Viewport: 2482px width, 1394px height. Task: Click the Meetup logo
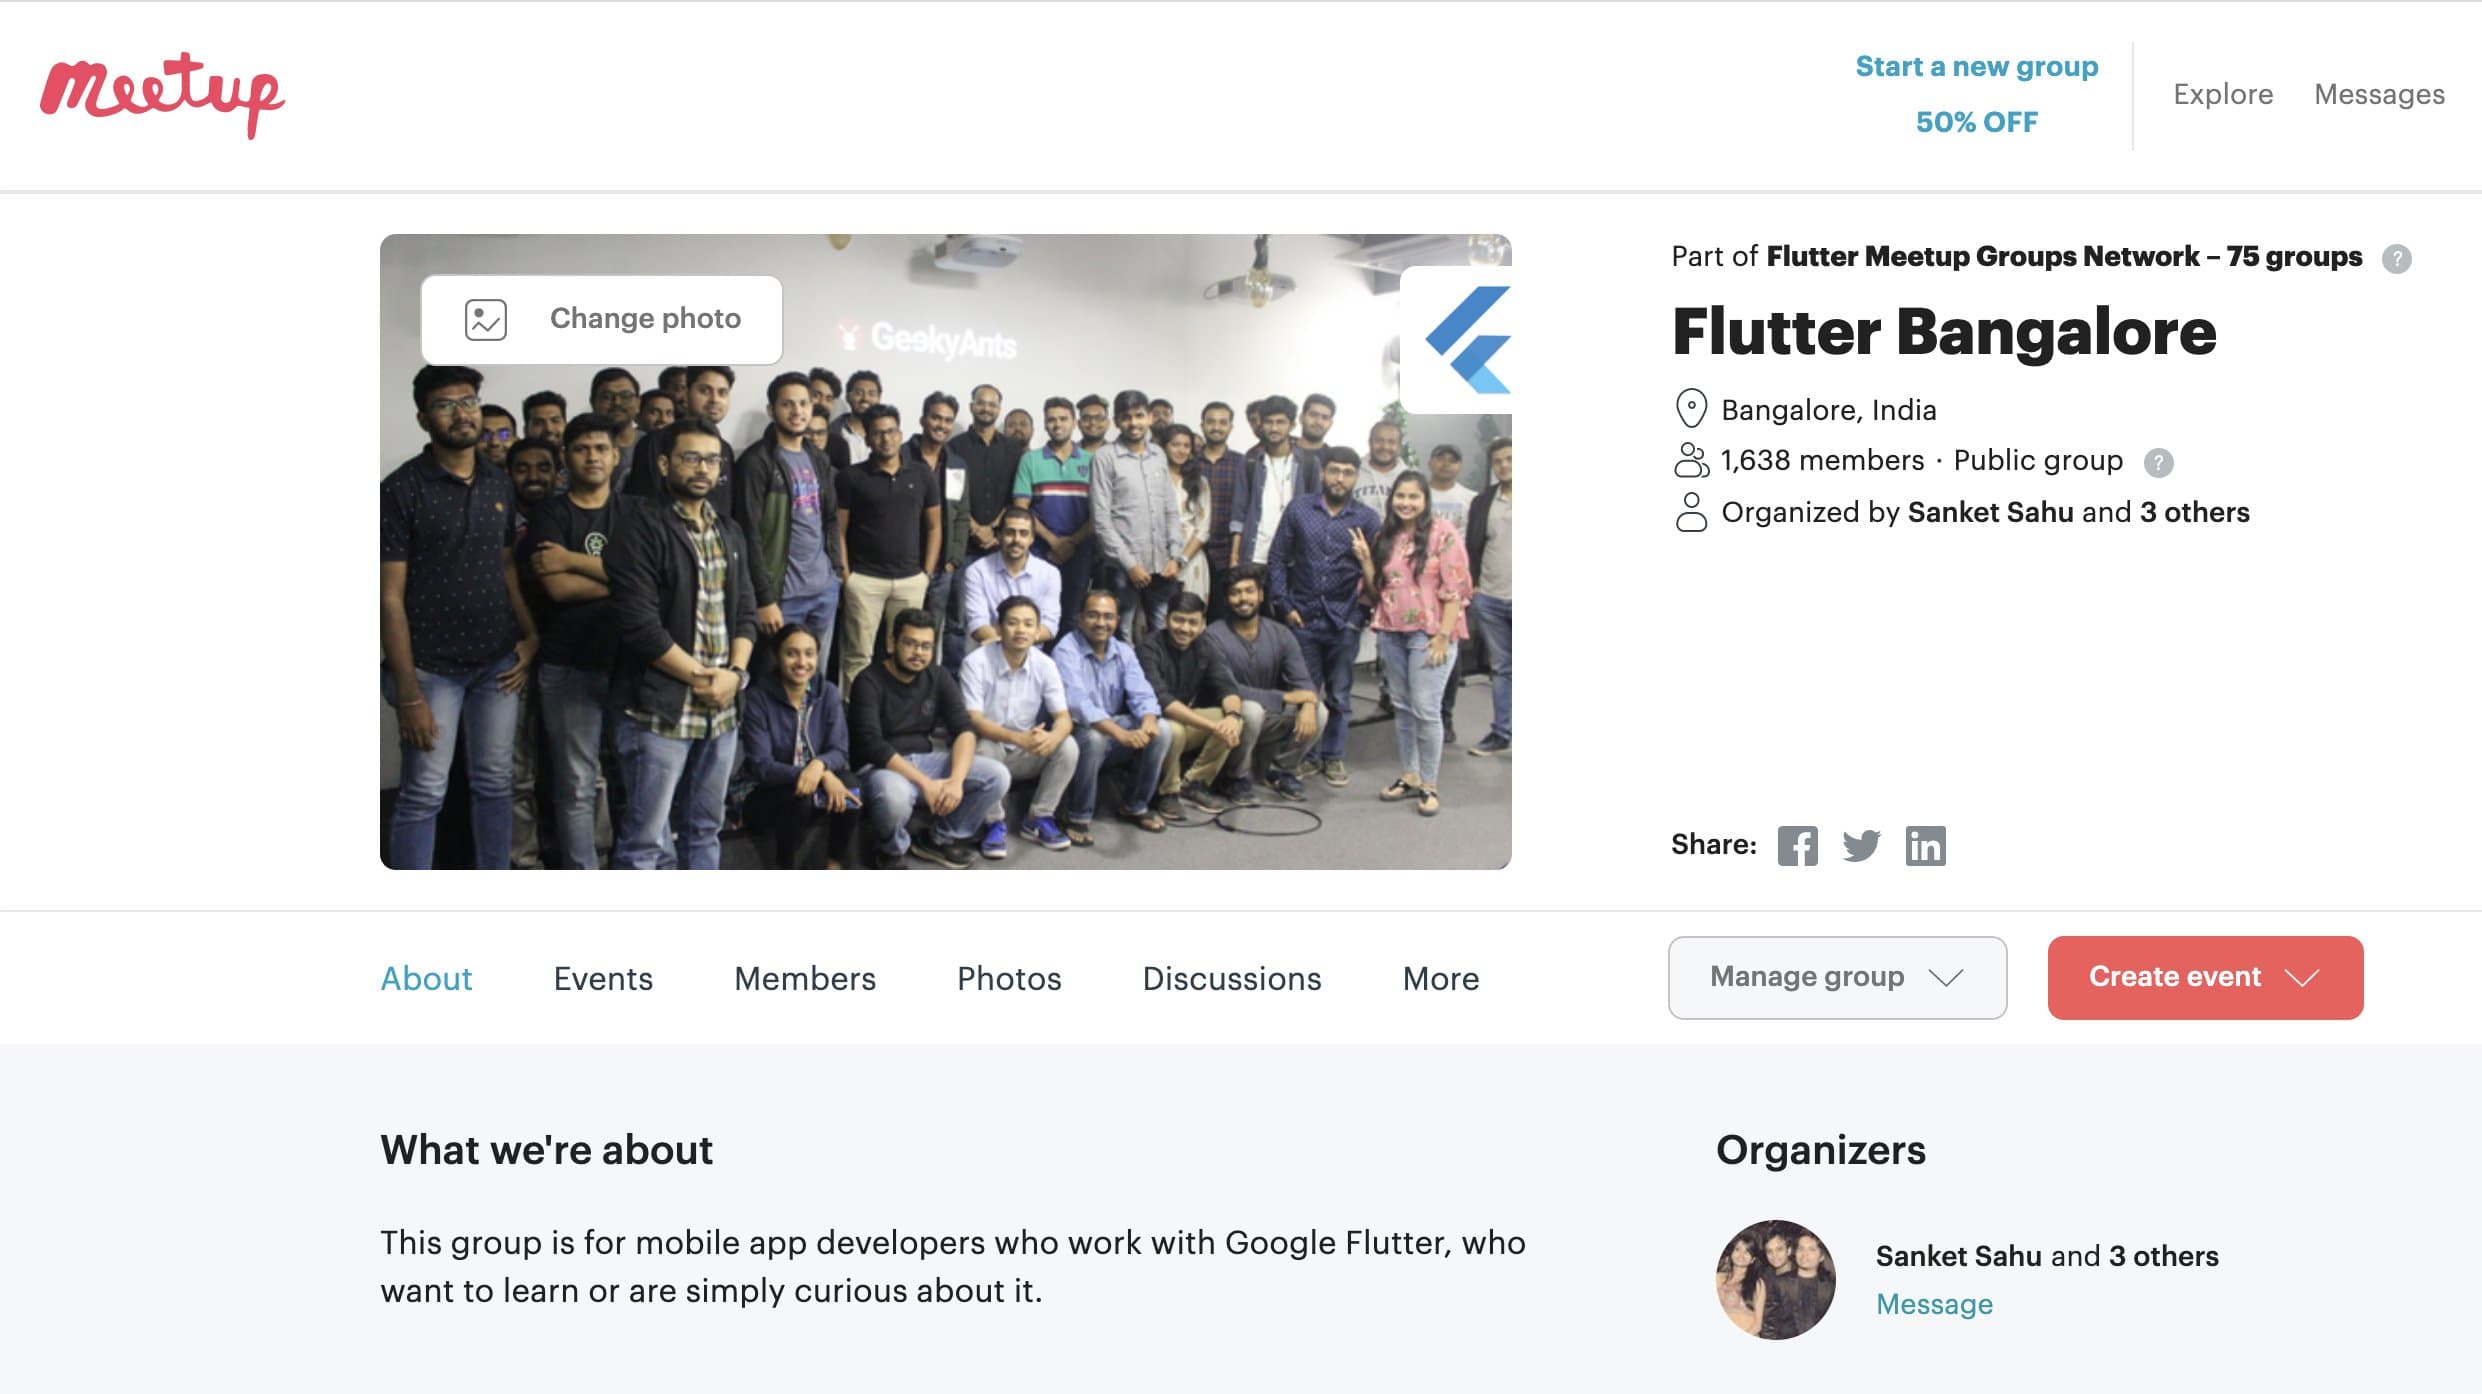pos(162,94)
